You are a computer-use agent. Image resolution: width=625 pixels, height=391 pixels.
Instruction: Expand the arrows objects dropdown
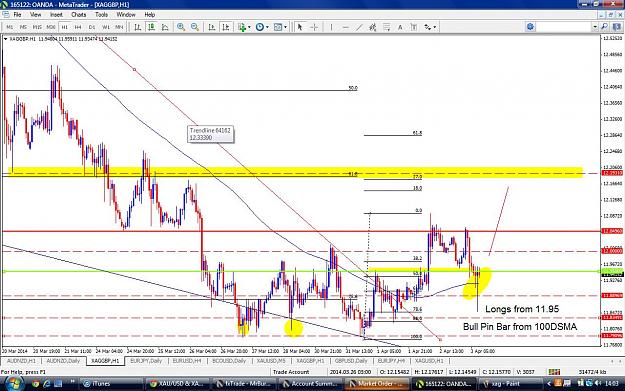coord(434,27)
